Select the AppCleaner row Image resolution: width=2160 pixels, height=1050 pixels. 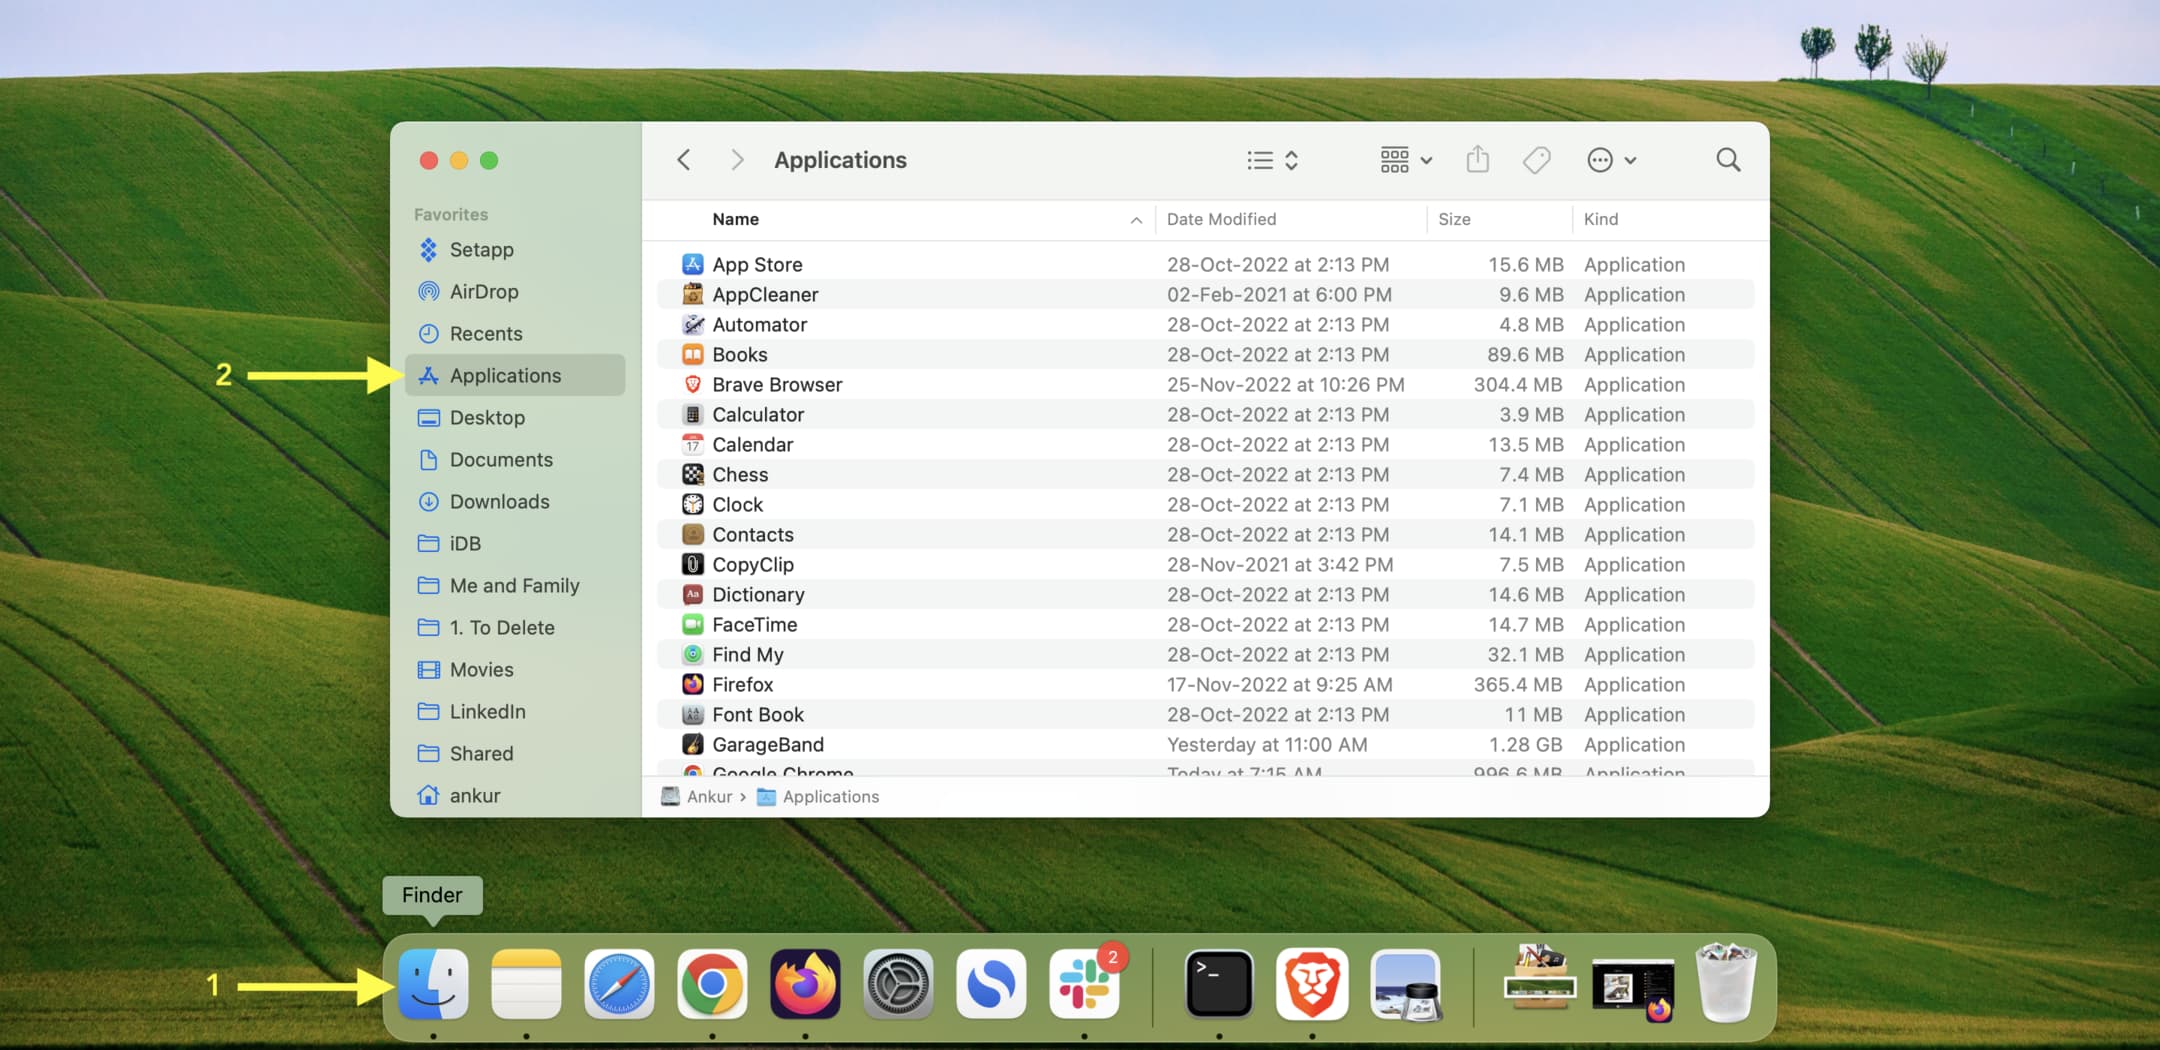(x=1205, y=294)
